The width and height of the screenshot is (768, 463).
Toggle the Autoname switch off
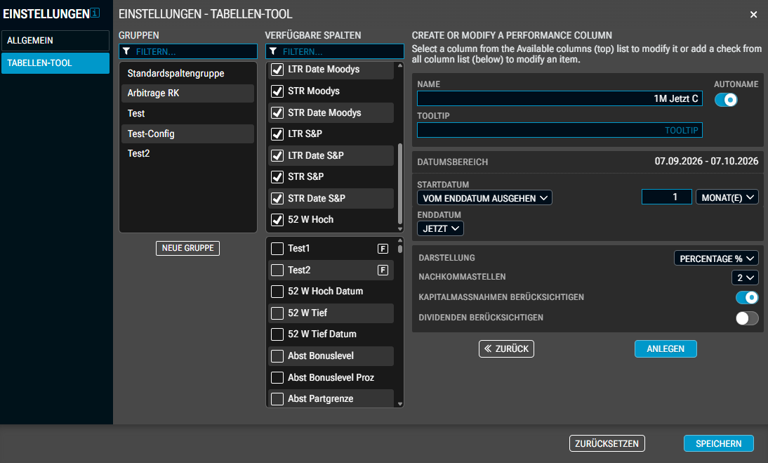726,100
